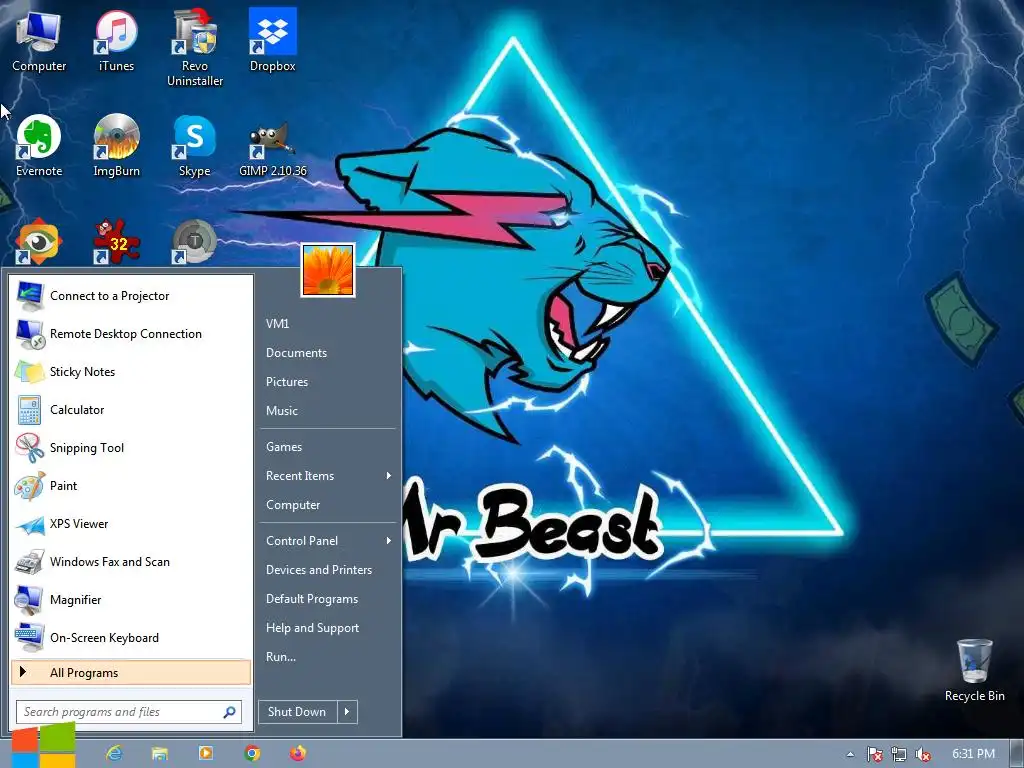Viewport: 1024px width, 768px height.
Task: Expand All Programs list
Action: [131, 673]
